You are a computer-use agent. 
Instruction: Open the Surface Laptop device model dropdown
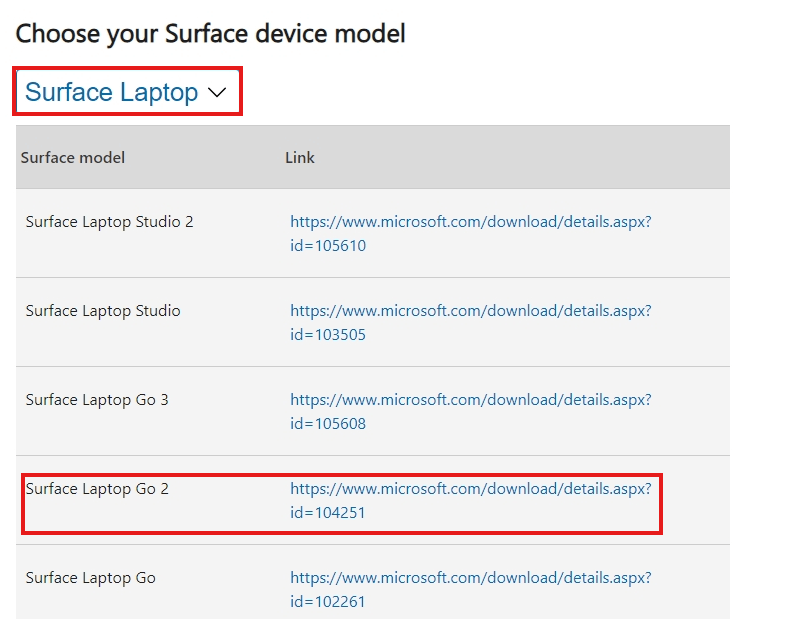127,92
